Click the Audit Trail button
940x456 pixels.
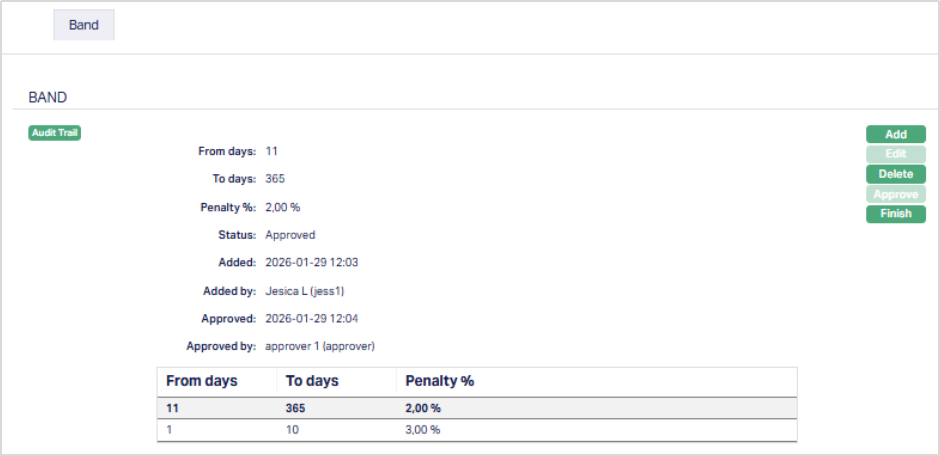[55, 132]
